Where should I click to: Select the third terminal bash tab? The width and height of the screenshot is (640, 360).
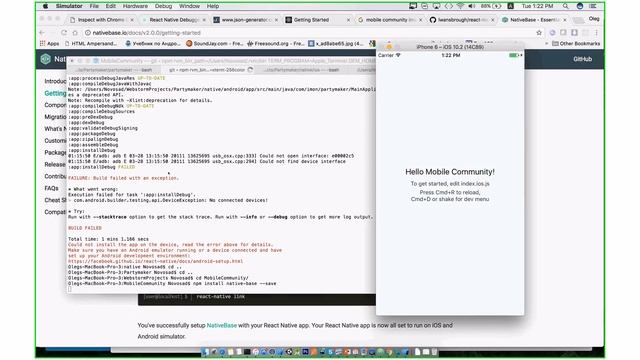pos(302,70)
